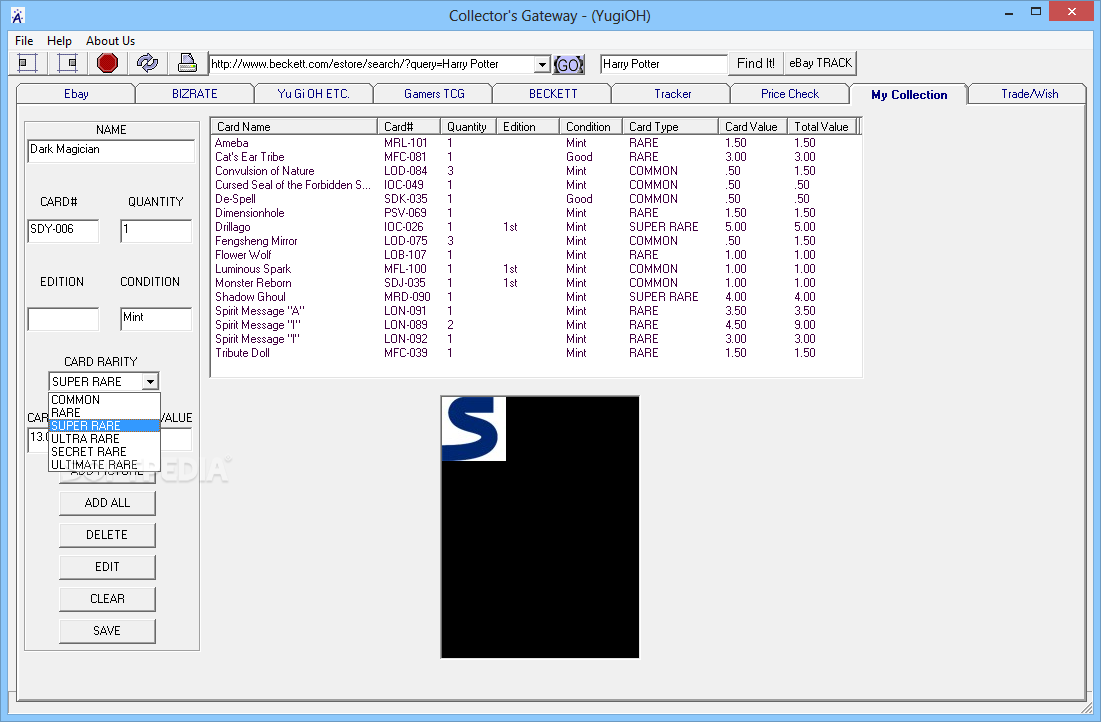Click the Find It! button
1101x722 pixels.
point(756,63)
